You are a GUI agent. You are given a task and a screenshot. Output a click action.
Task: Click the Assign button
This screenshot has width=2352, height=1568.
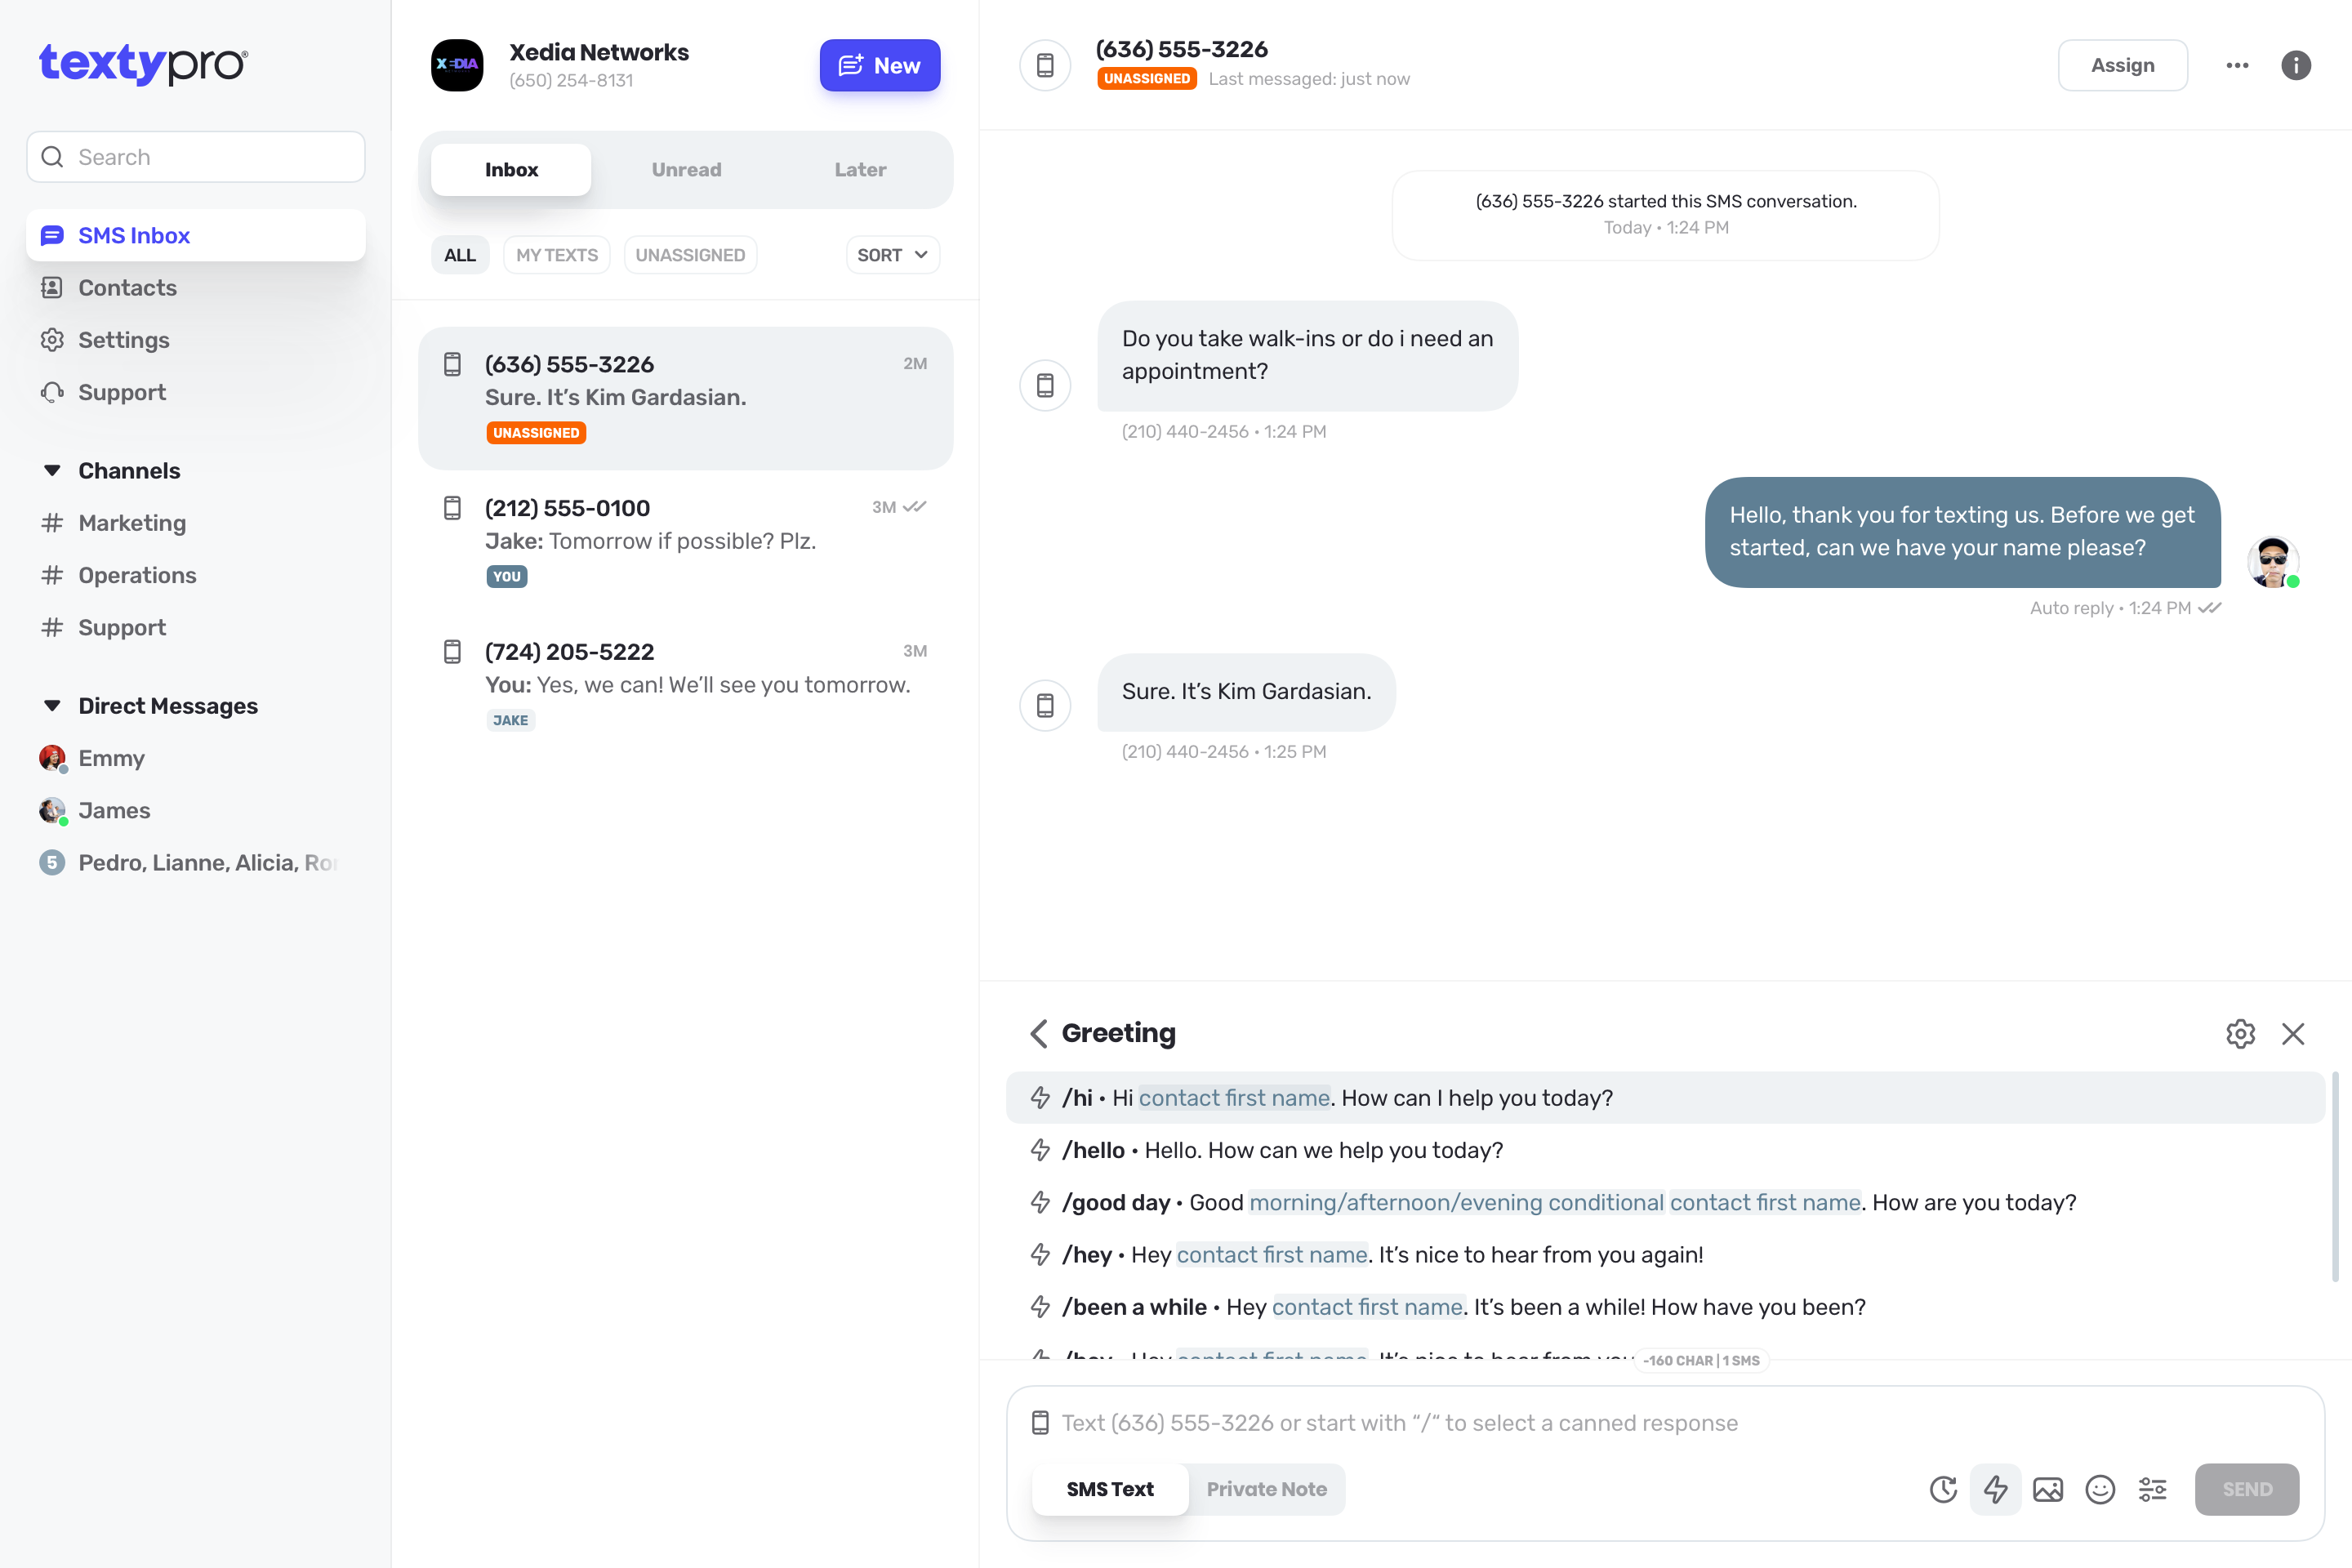2122,65
